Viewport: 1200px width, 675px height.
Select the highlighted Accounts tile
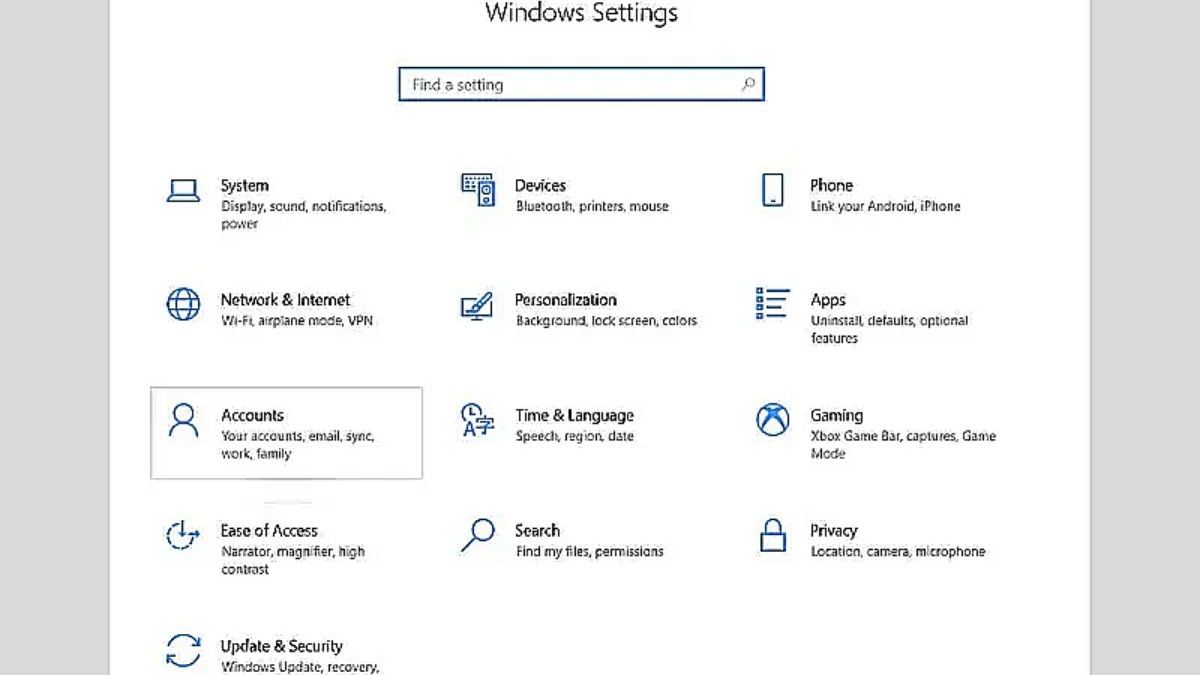(x=286, y=433)
